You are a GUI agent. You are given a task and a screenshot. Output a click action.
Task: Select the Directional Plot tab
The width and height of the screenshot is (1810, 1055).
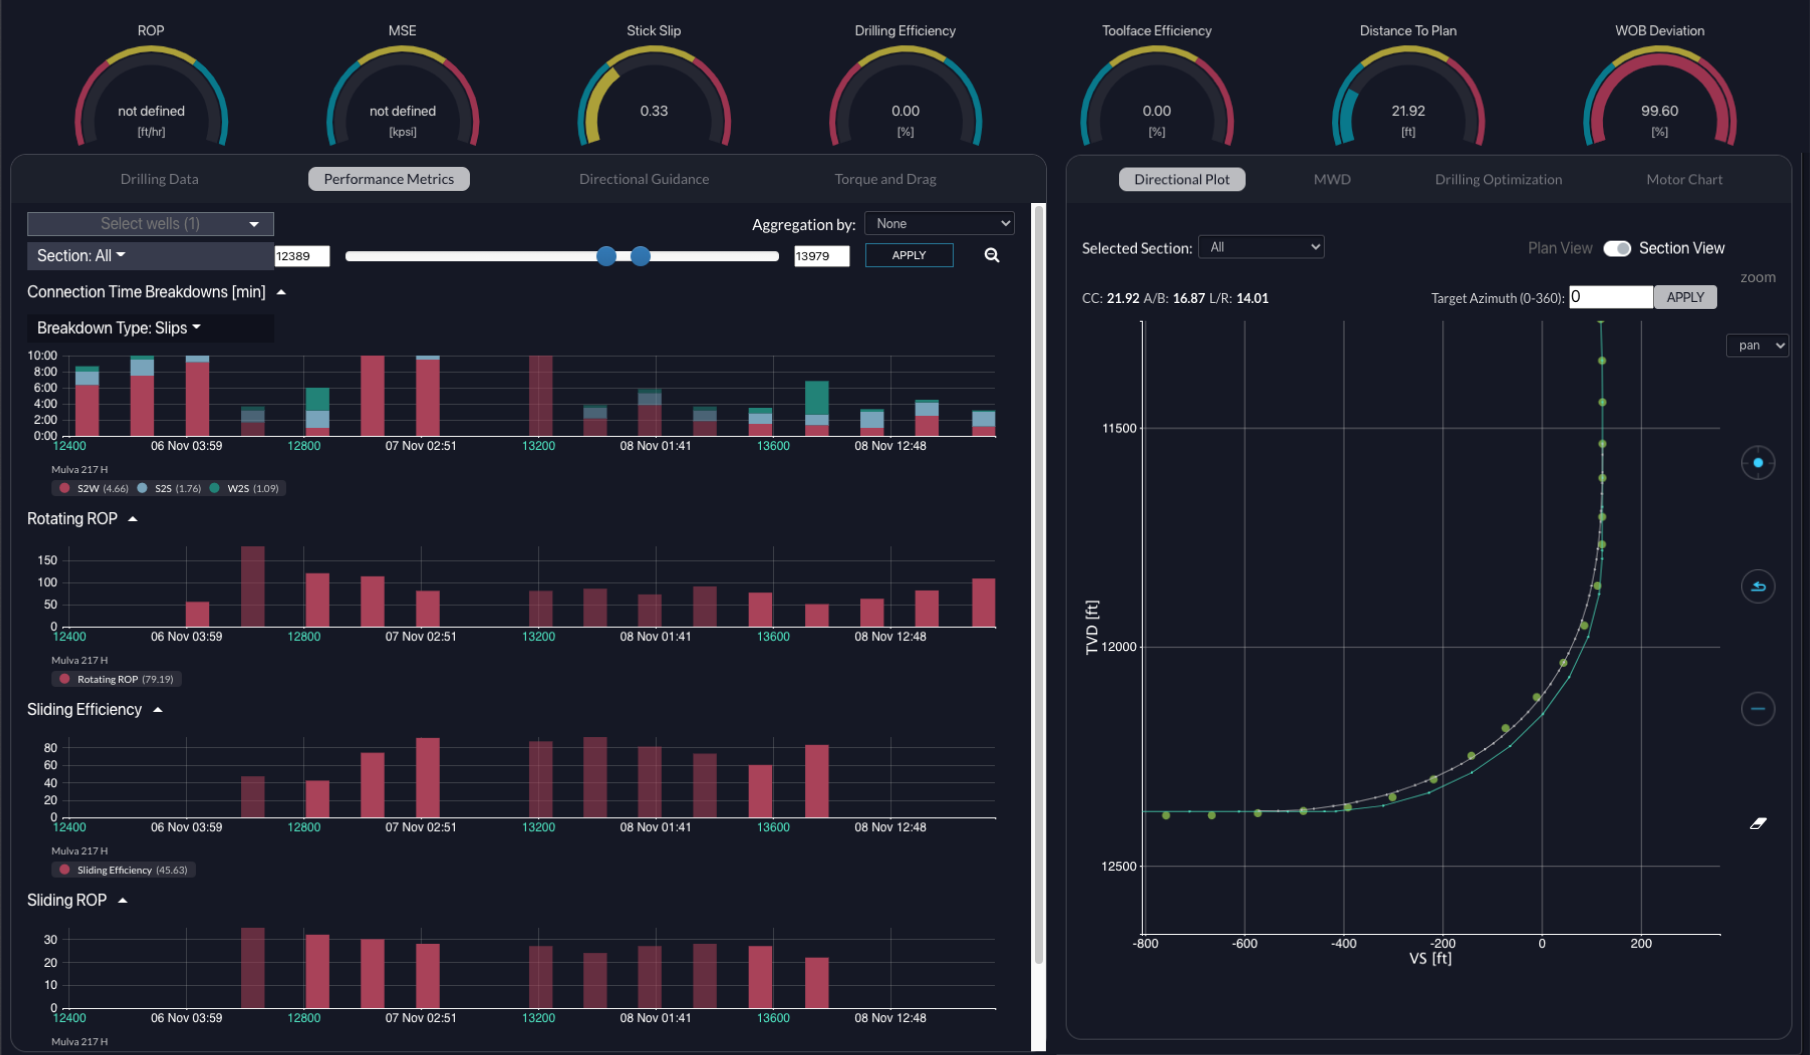coord(1182,179)
